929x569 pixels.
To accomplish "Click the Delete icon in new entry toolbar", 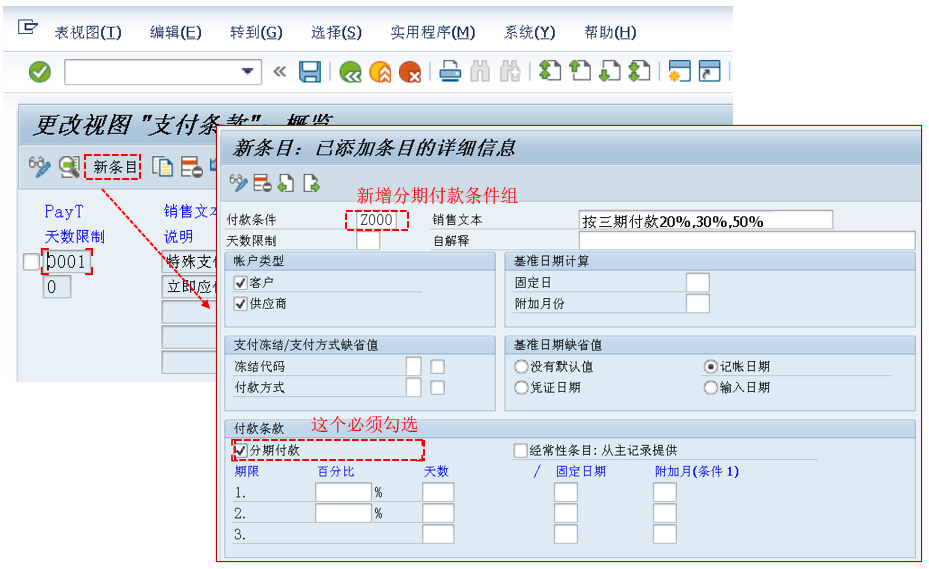I will tap(262, 183).
